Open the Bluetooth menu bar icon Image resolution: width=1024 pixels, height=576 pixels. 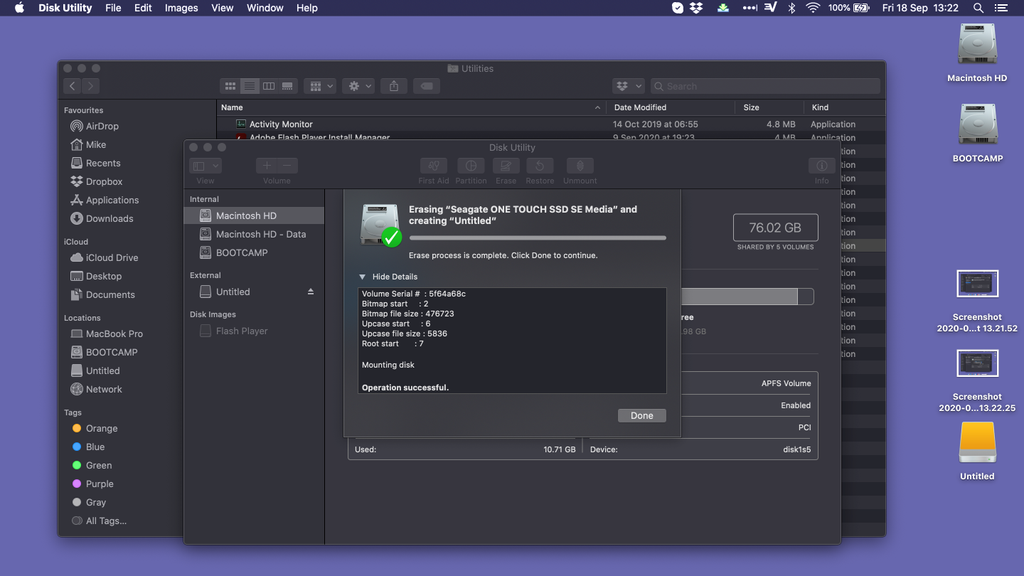tap(791, 8)
